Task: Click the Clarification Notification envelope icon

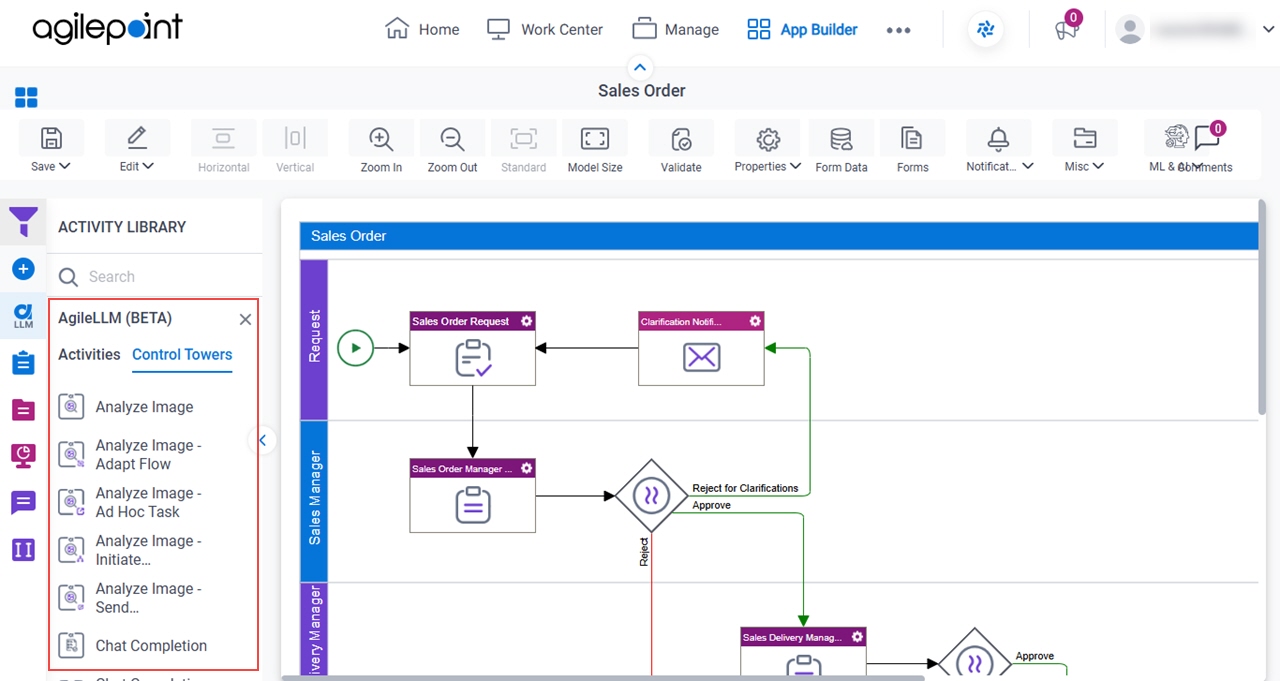Action: pos(701,357)
